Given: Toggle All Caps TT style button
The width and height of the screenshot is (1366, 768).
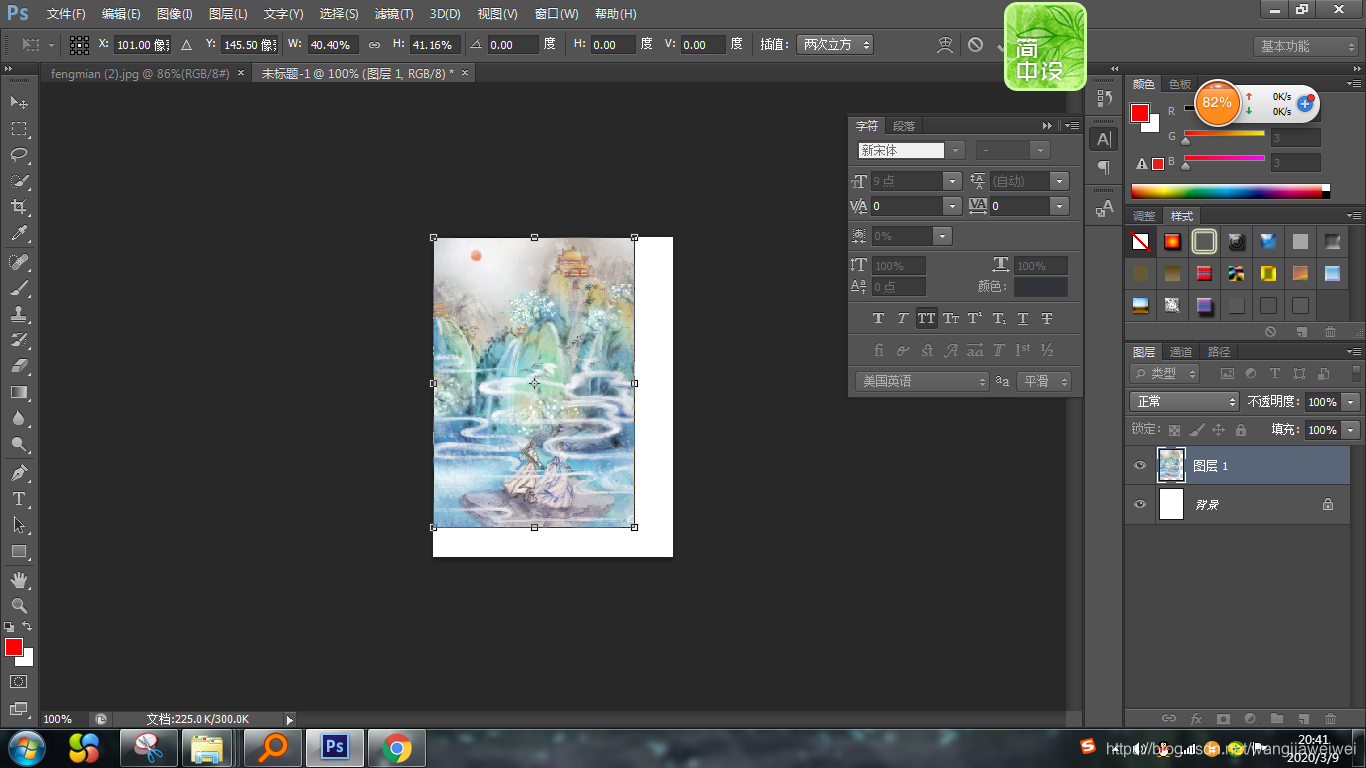Looking at the screenshot, I should coord(927,318).
